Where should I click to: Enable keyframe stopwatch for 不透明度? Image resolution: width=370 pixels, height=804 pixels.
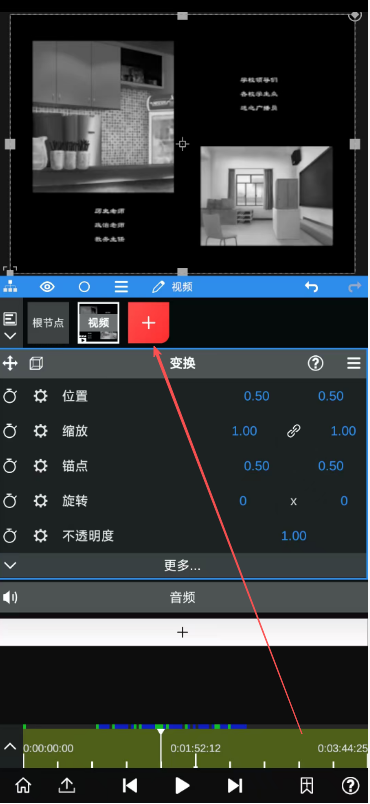(x=10, y=536)
